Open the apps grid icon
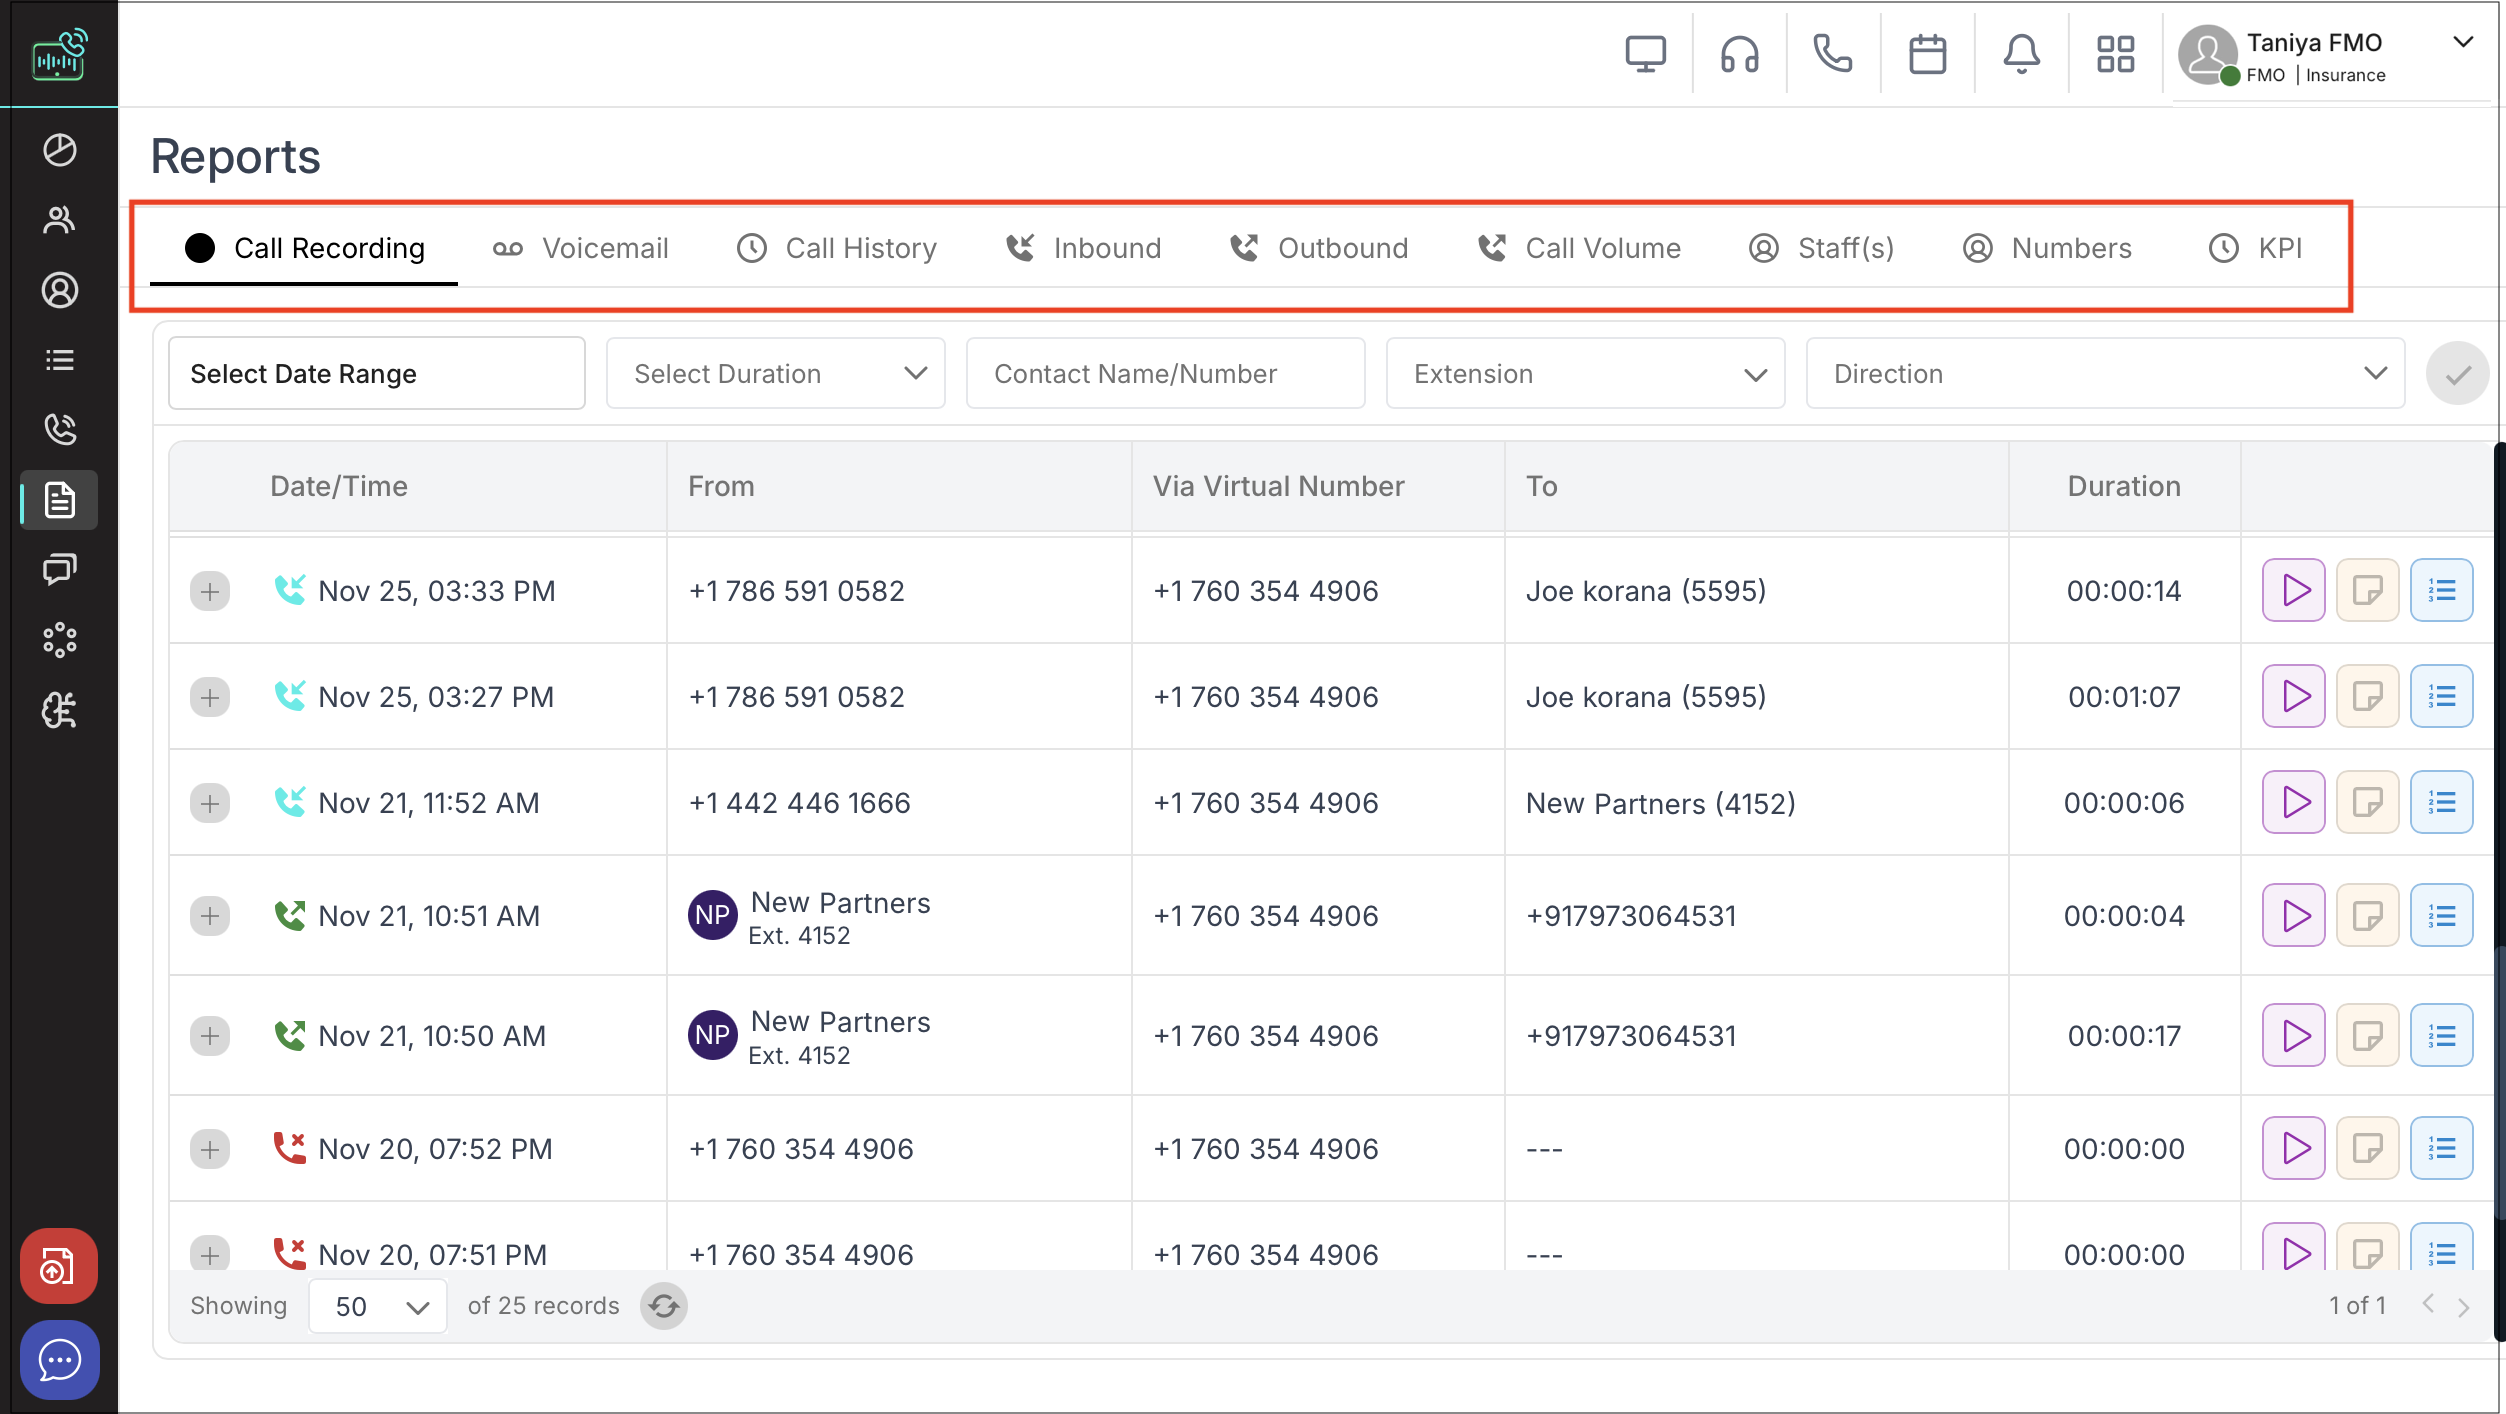Image resolution: width=2506 pixels, height=1414 pixels. coord(2115,54)
